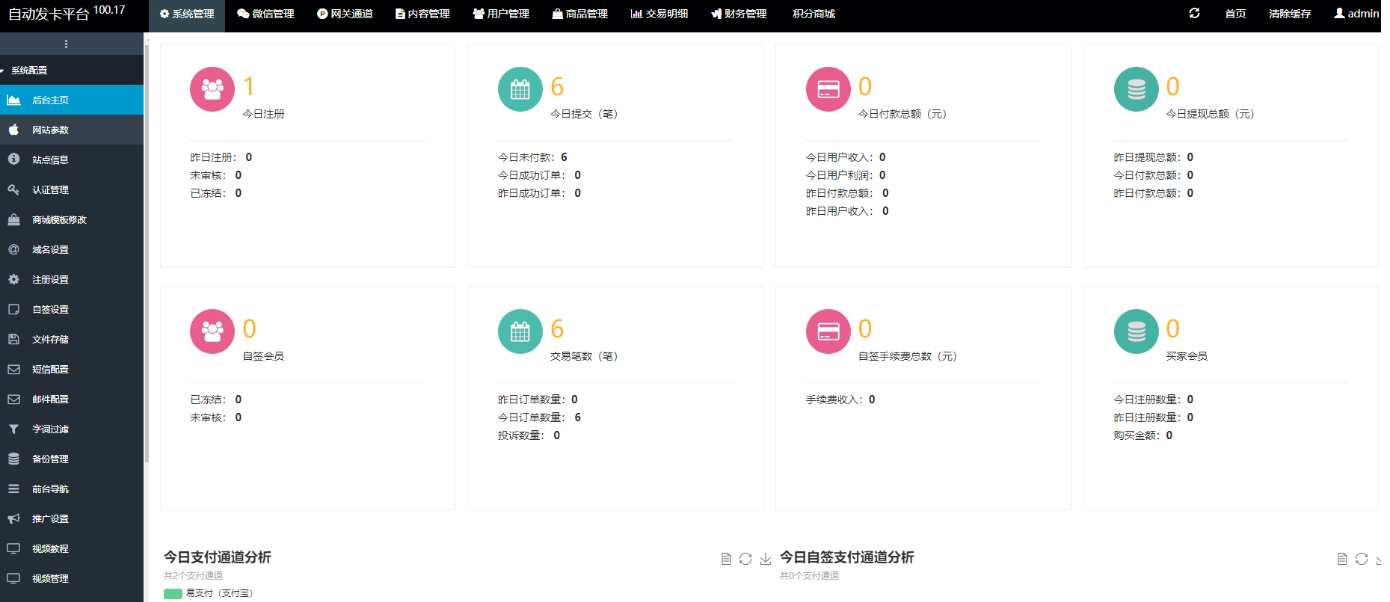Click the note icon for 自签设置
The image size is (1390, 602).
(14, 310)
